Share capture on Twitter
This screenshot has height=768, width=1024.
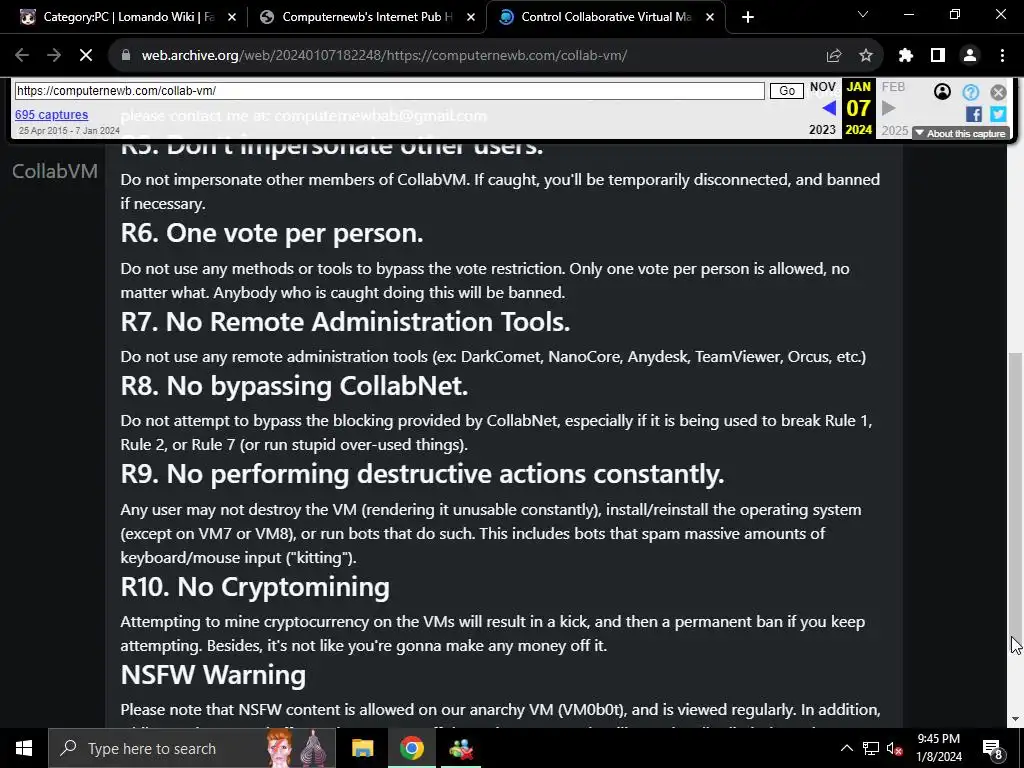pos(998,114)
